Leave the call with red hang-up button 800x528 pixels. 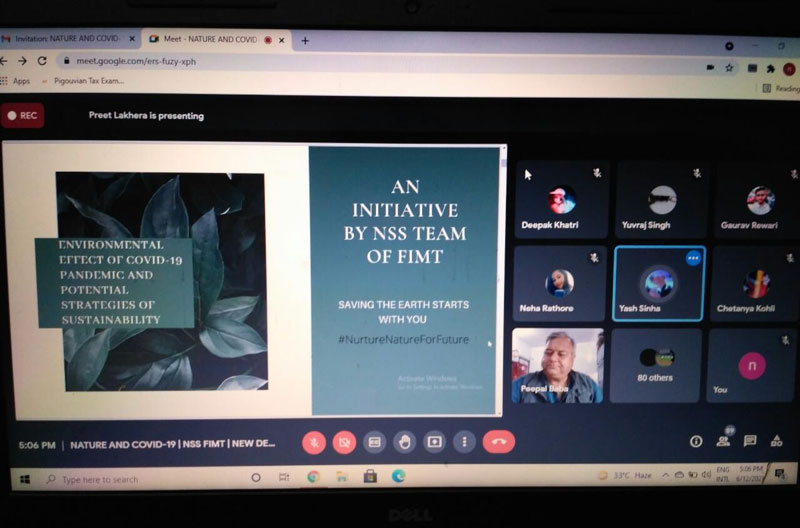click(498, 441)
